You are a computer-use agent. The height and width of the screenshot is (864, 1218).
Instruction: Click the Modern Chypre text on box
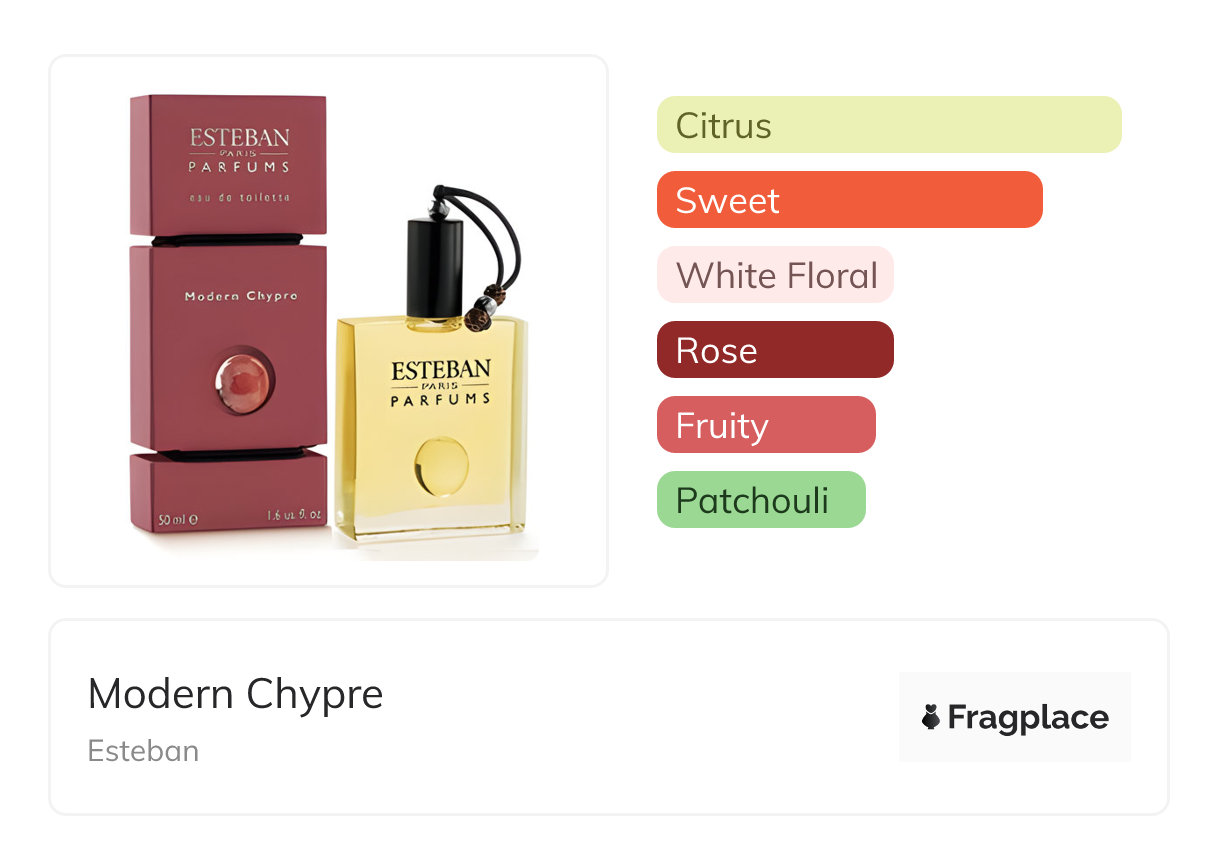click(241, 296)
